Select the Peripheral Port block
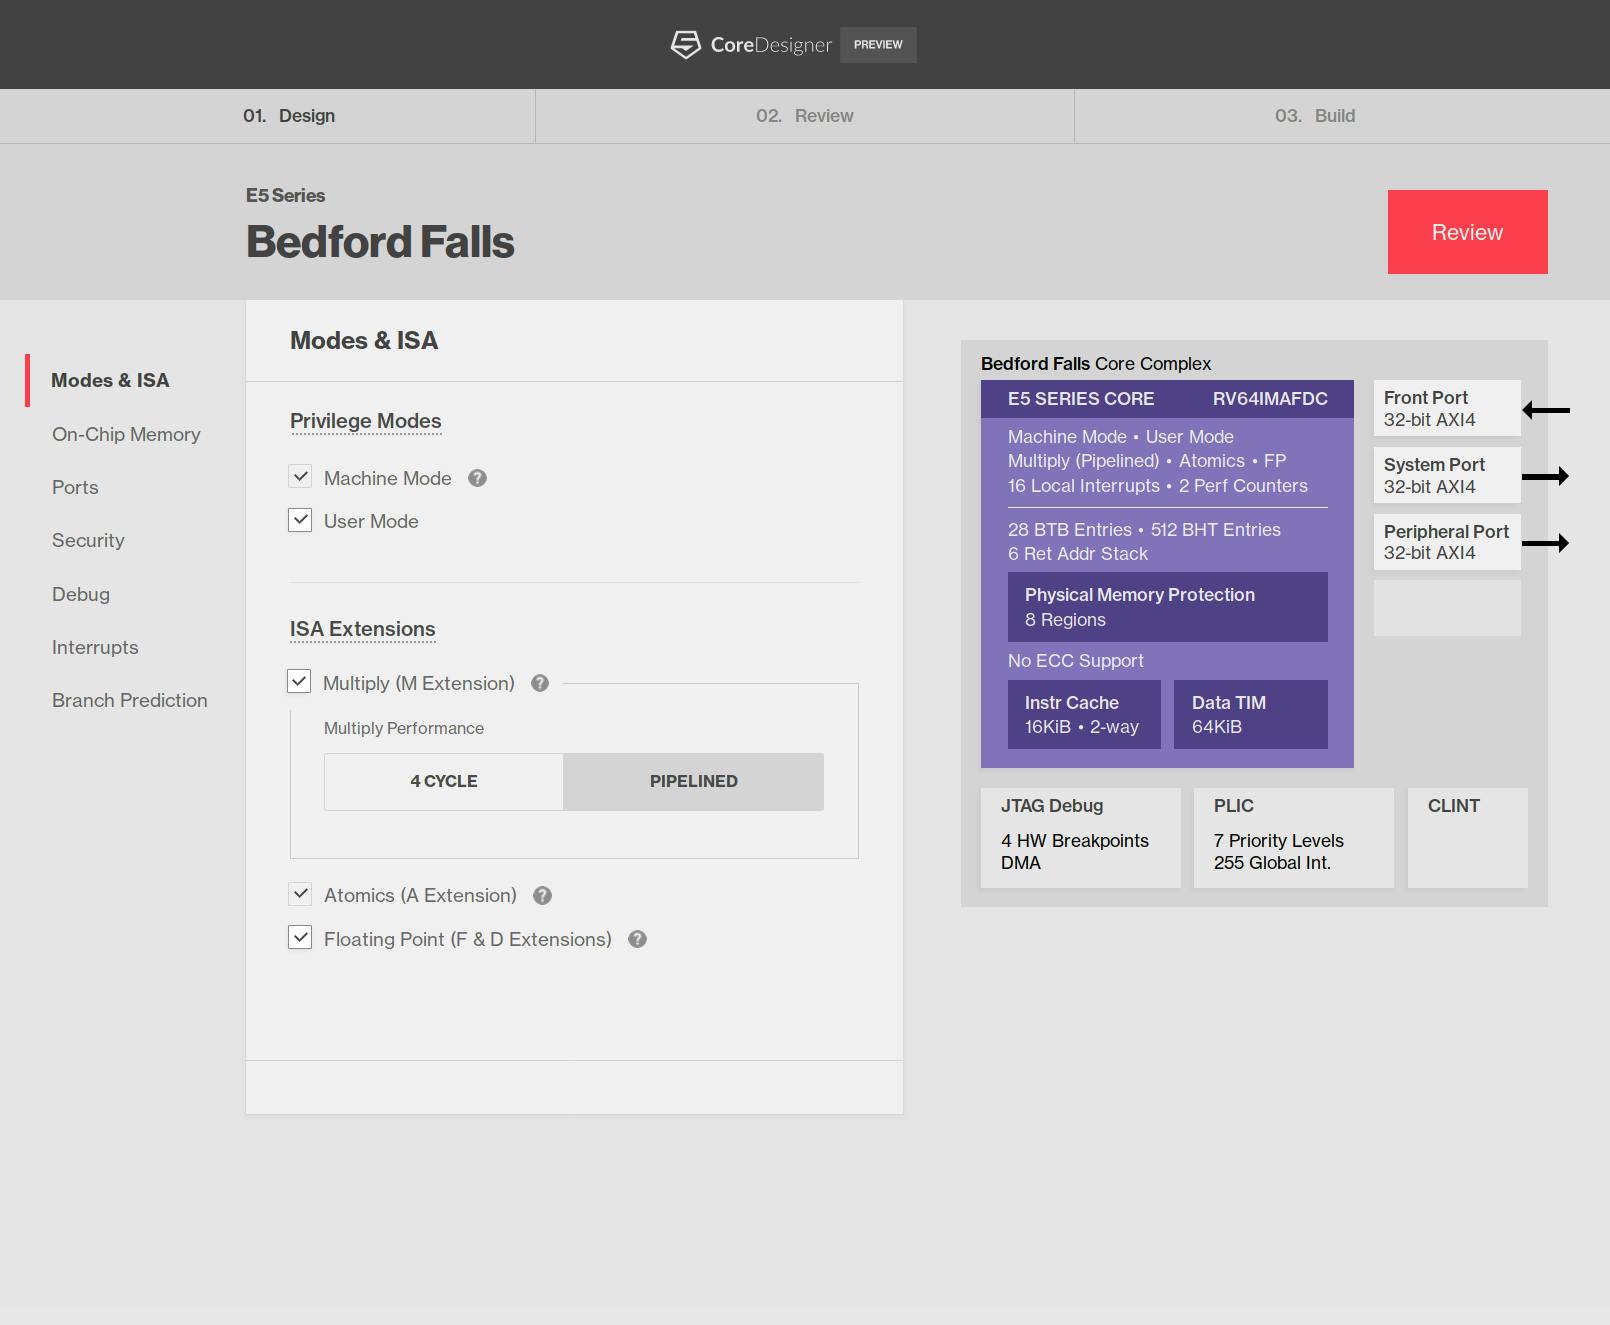1610x1325 pixels. [1447, 542]
